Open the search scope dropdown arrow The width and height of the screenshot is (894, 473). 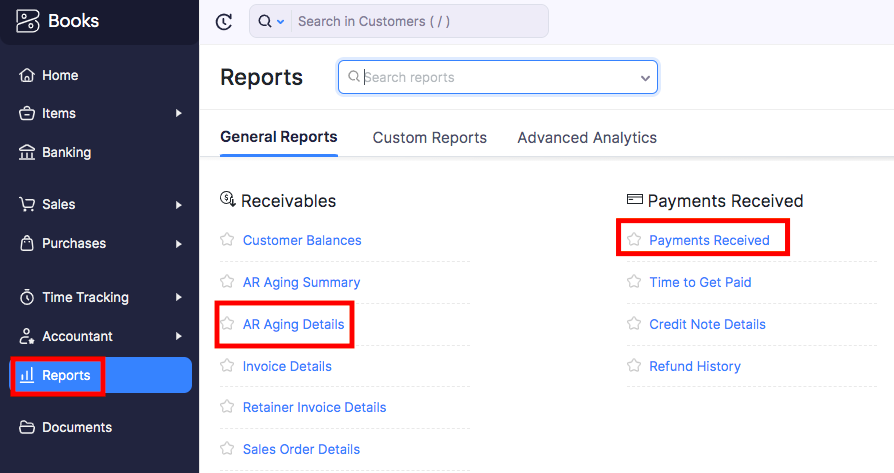coord(281,22)
